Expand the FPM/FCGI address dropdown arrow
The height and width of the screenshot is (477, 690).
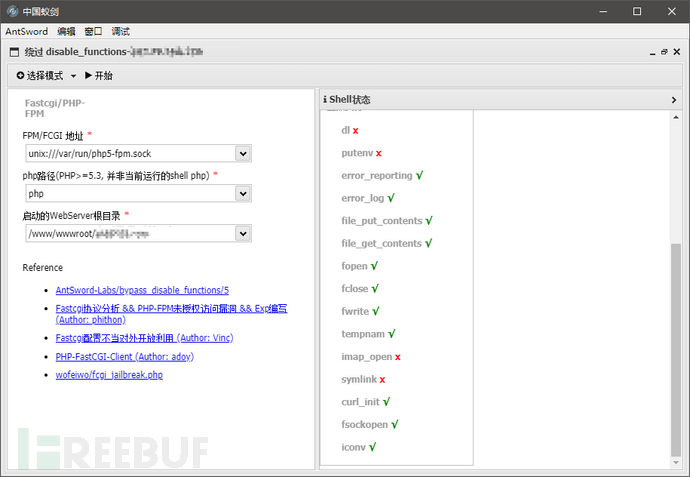point(243,154)
